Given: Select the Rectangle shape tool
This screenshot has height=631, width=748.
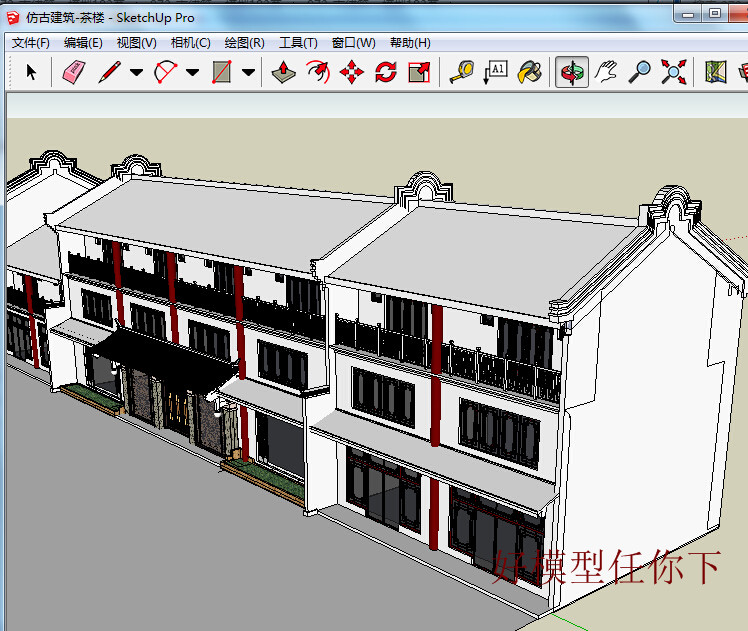Looking at the screenshot, I should click(x=222, y=72).
